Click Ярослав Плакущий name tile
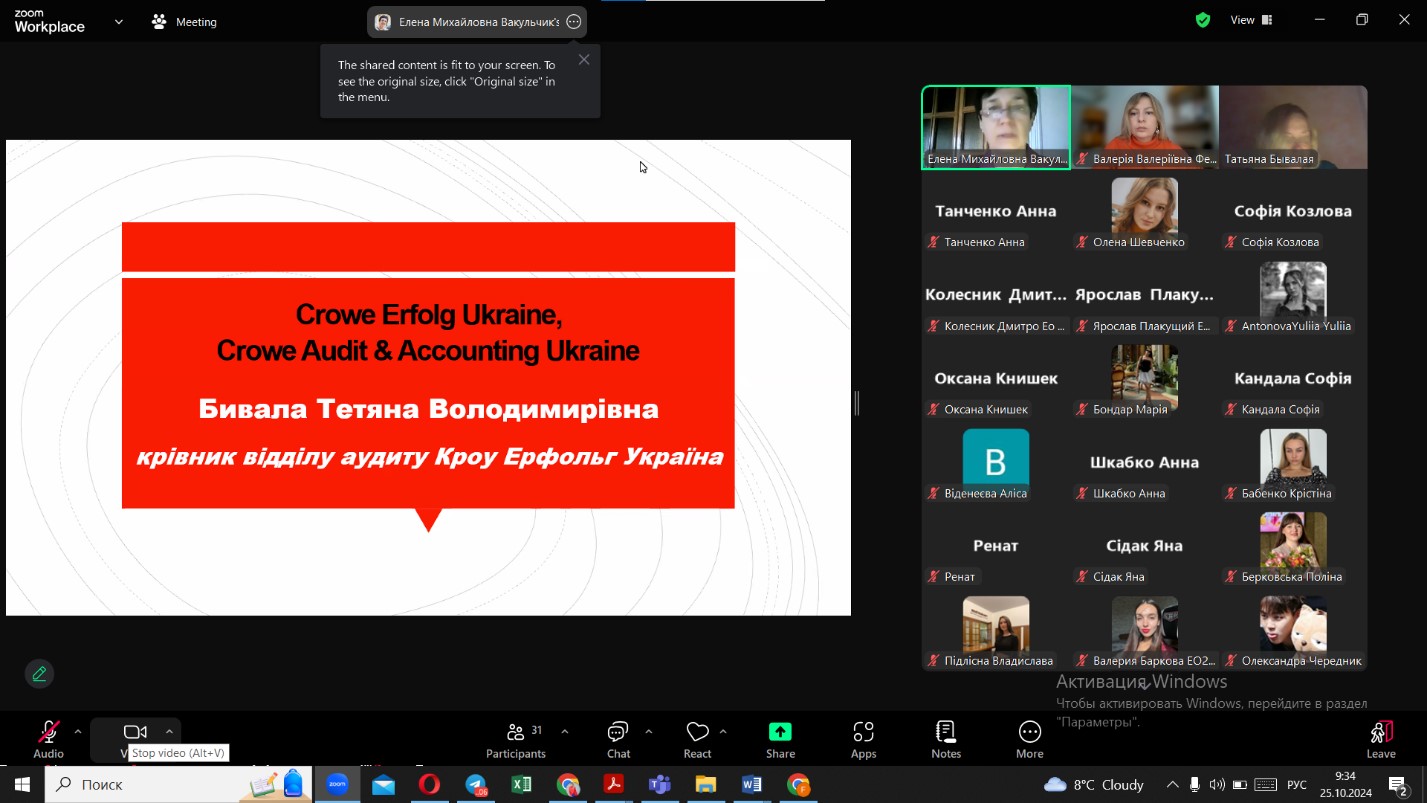 1145,295
